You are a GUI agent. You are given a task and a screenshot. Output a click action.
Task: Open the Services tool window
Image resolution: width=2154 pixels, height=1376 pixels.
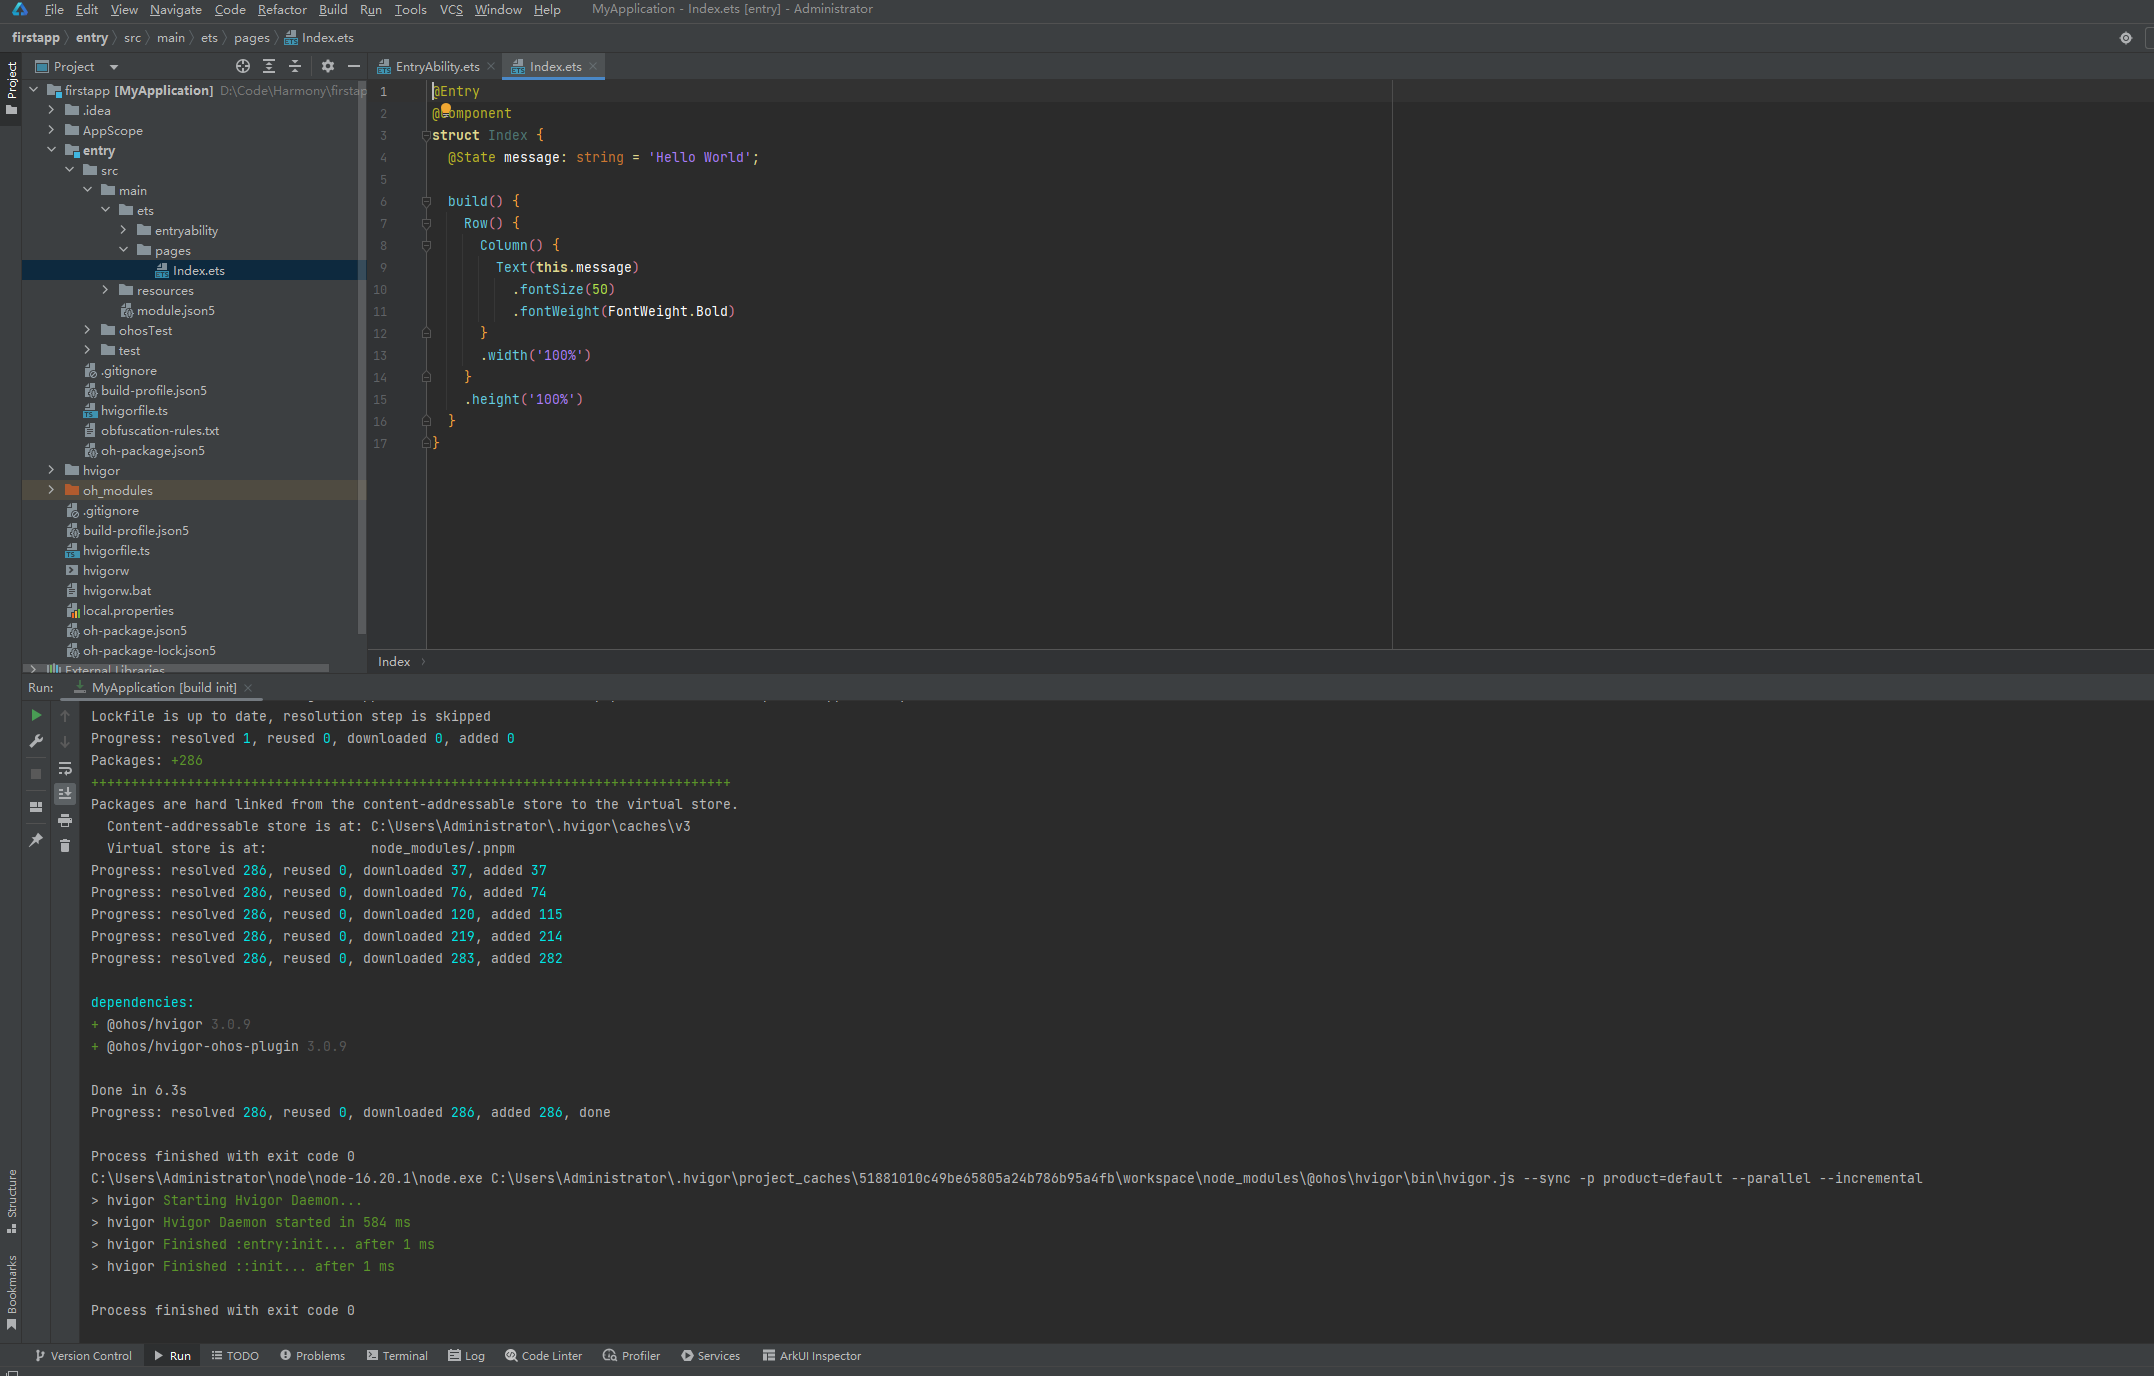tap(710, 1356)
